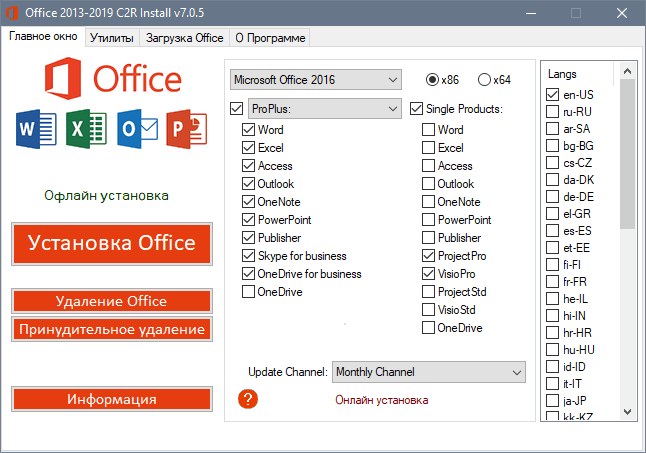Screen dimensions: 646x453
Task: Open the О Программе tab
Action: click(270, 38)
